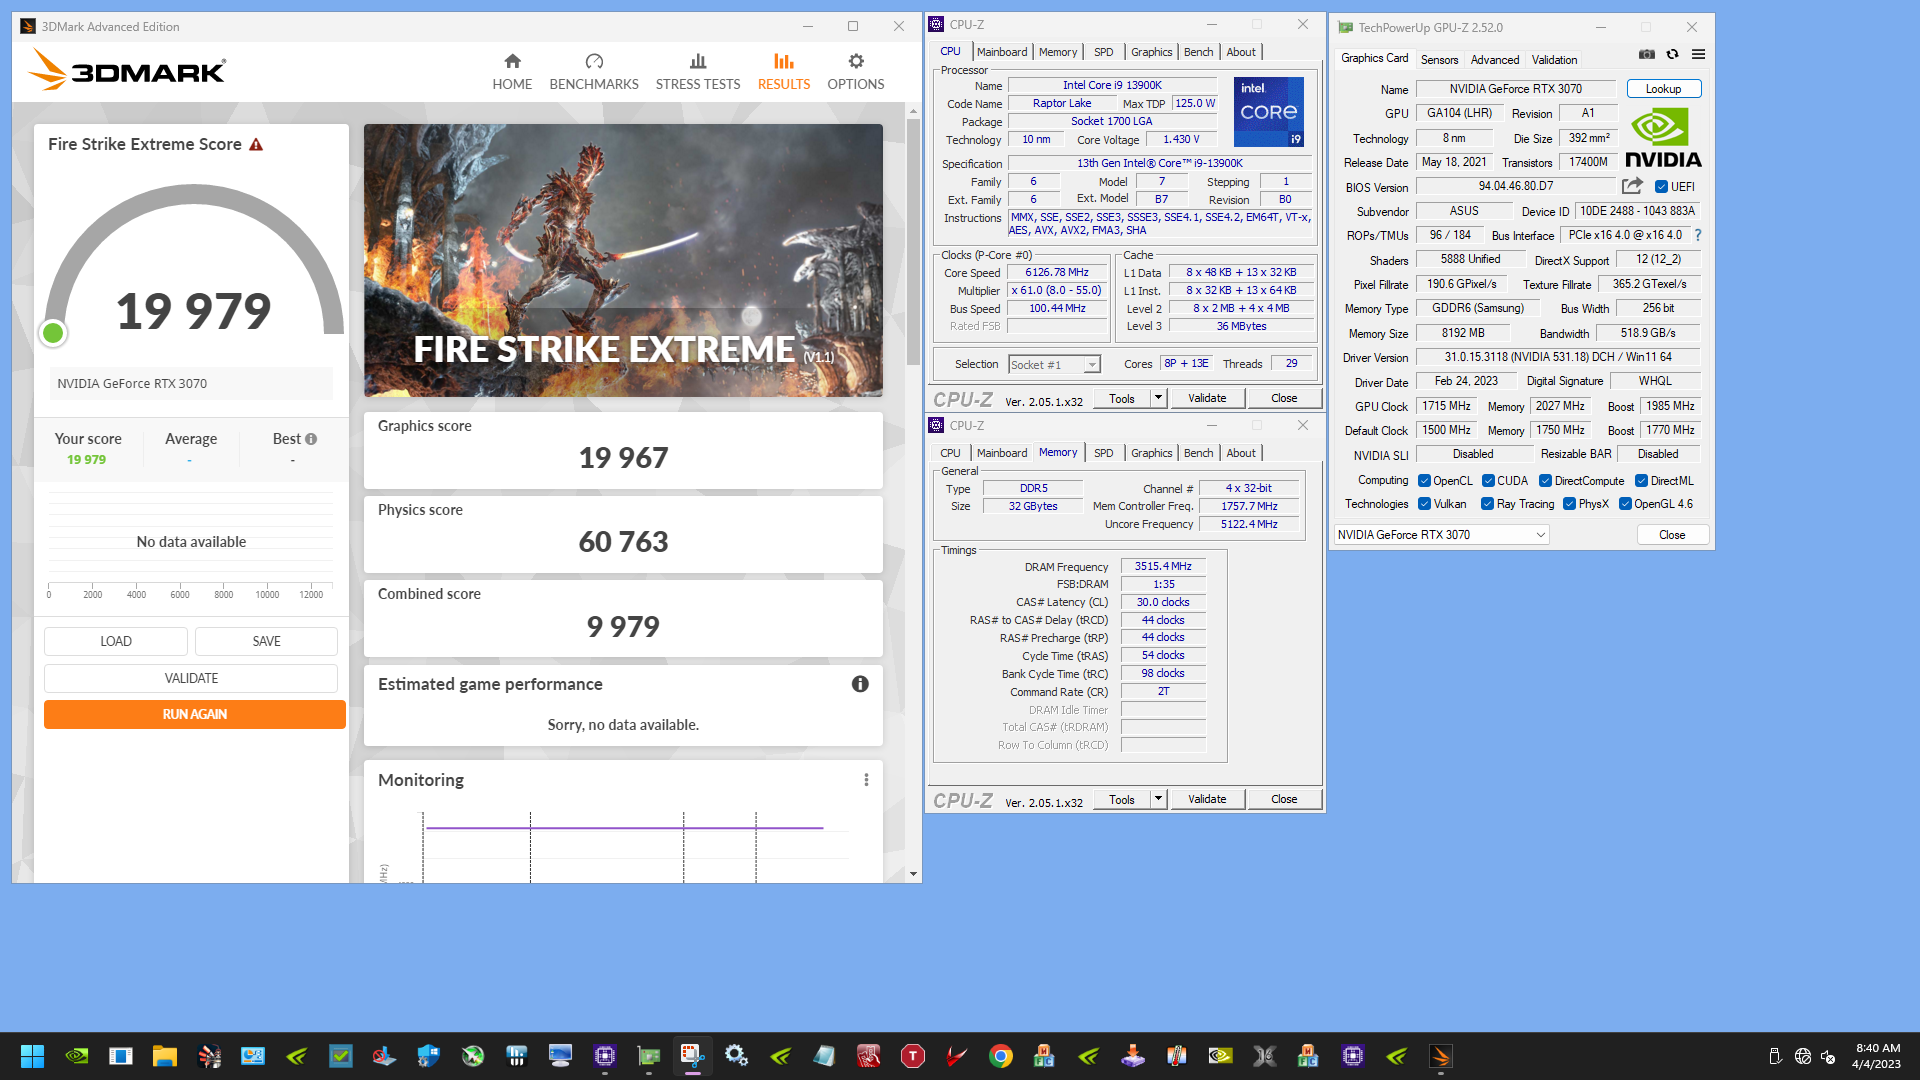Viewport: 1920px width, 1080px height.
Task: Click the 3DMark logo
Action: click(127, 70)
